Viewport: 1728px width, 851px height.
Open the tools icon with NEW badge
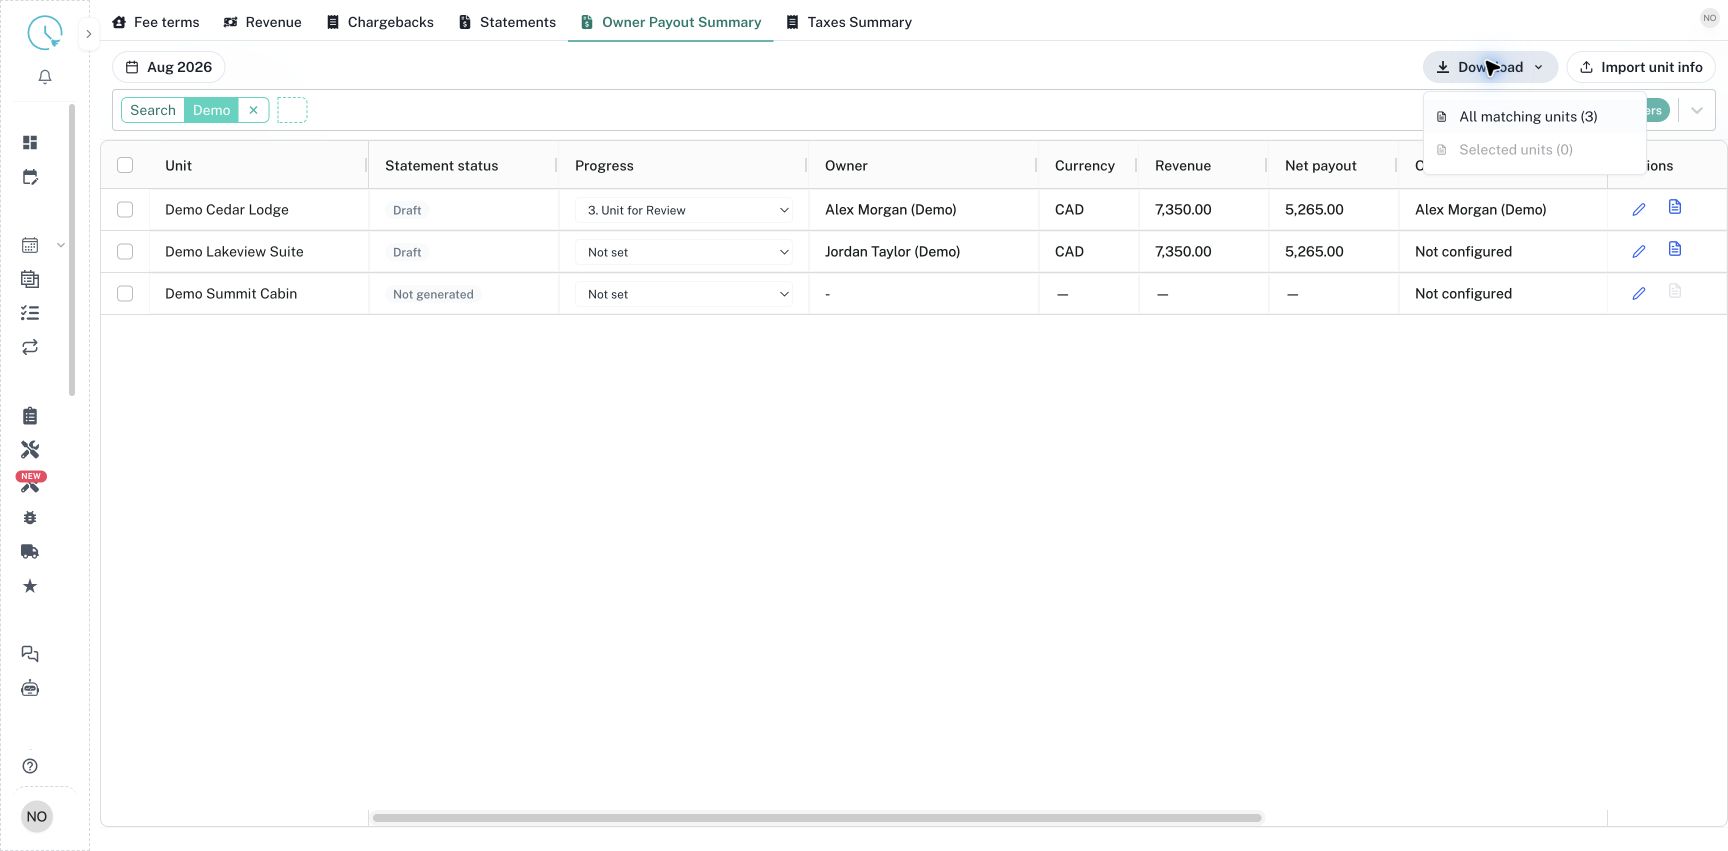point(30,483)
